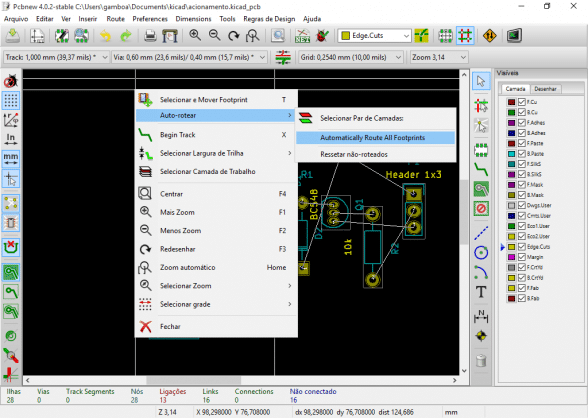
Task: Switch to the Desenhar tab
Action: [x=545, y=89]
